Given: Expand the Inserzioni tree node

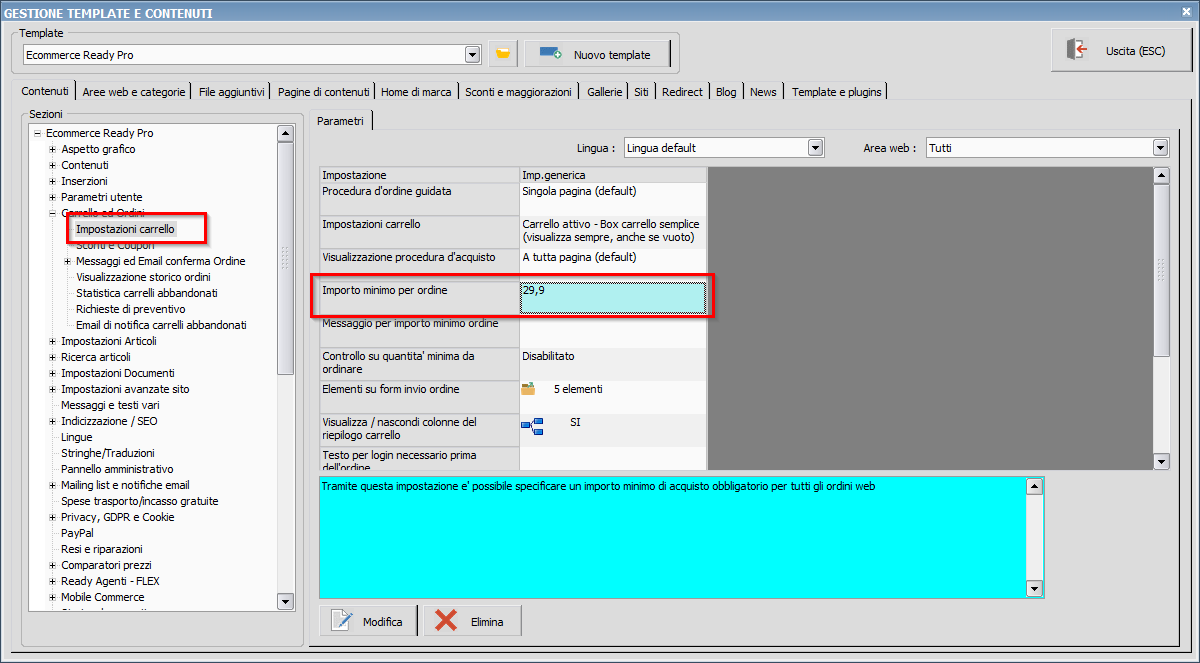Looking at the screenshot, I should click(52, 181).
